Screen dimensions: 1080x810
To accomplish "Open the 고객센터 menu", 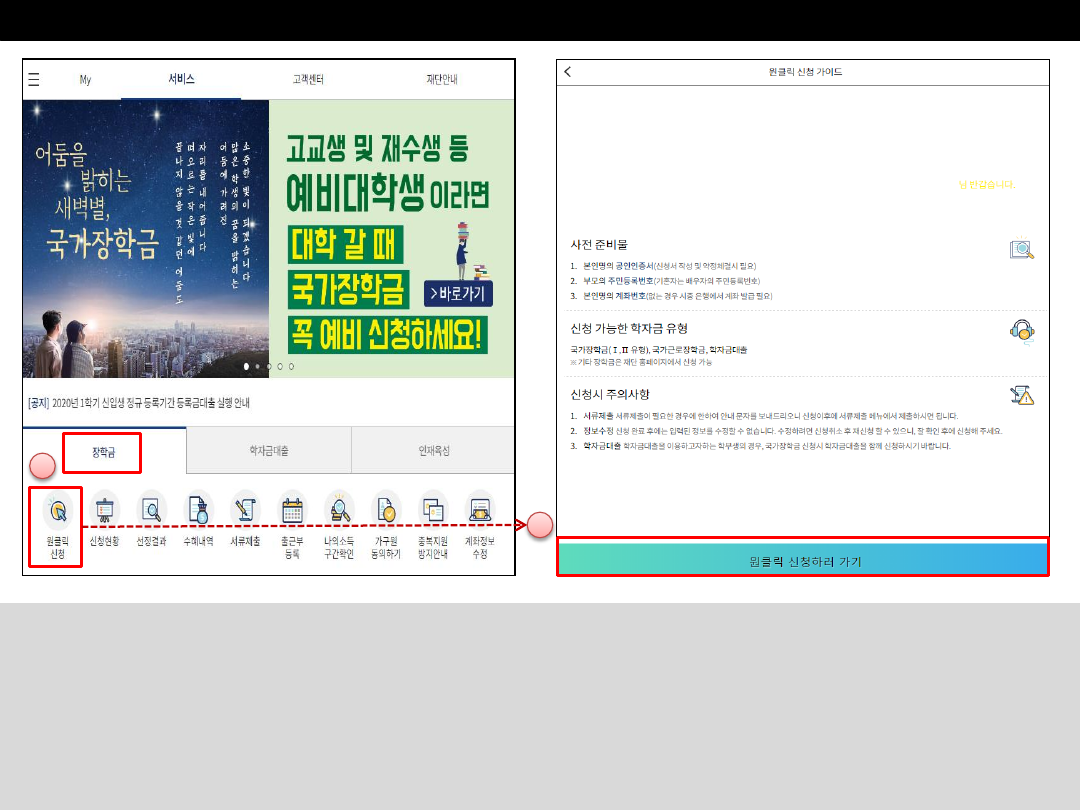I will click(307, 80).
